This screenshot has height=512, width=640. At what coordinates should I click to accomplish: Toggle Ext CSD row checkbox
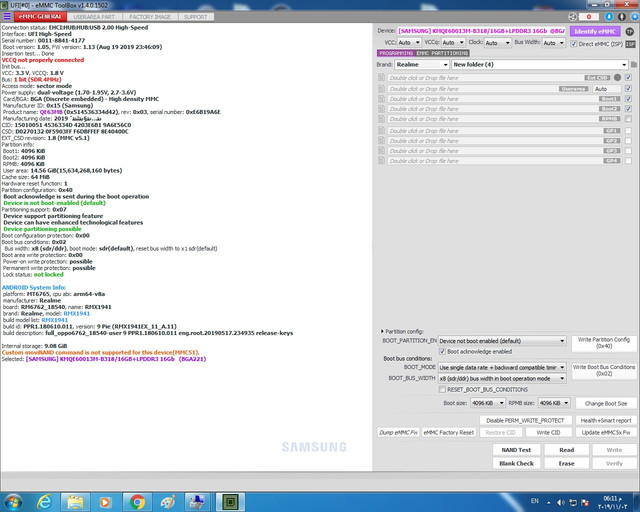click(629, 78)
